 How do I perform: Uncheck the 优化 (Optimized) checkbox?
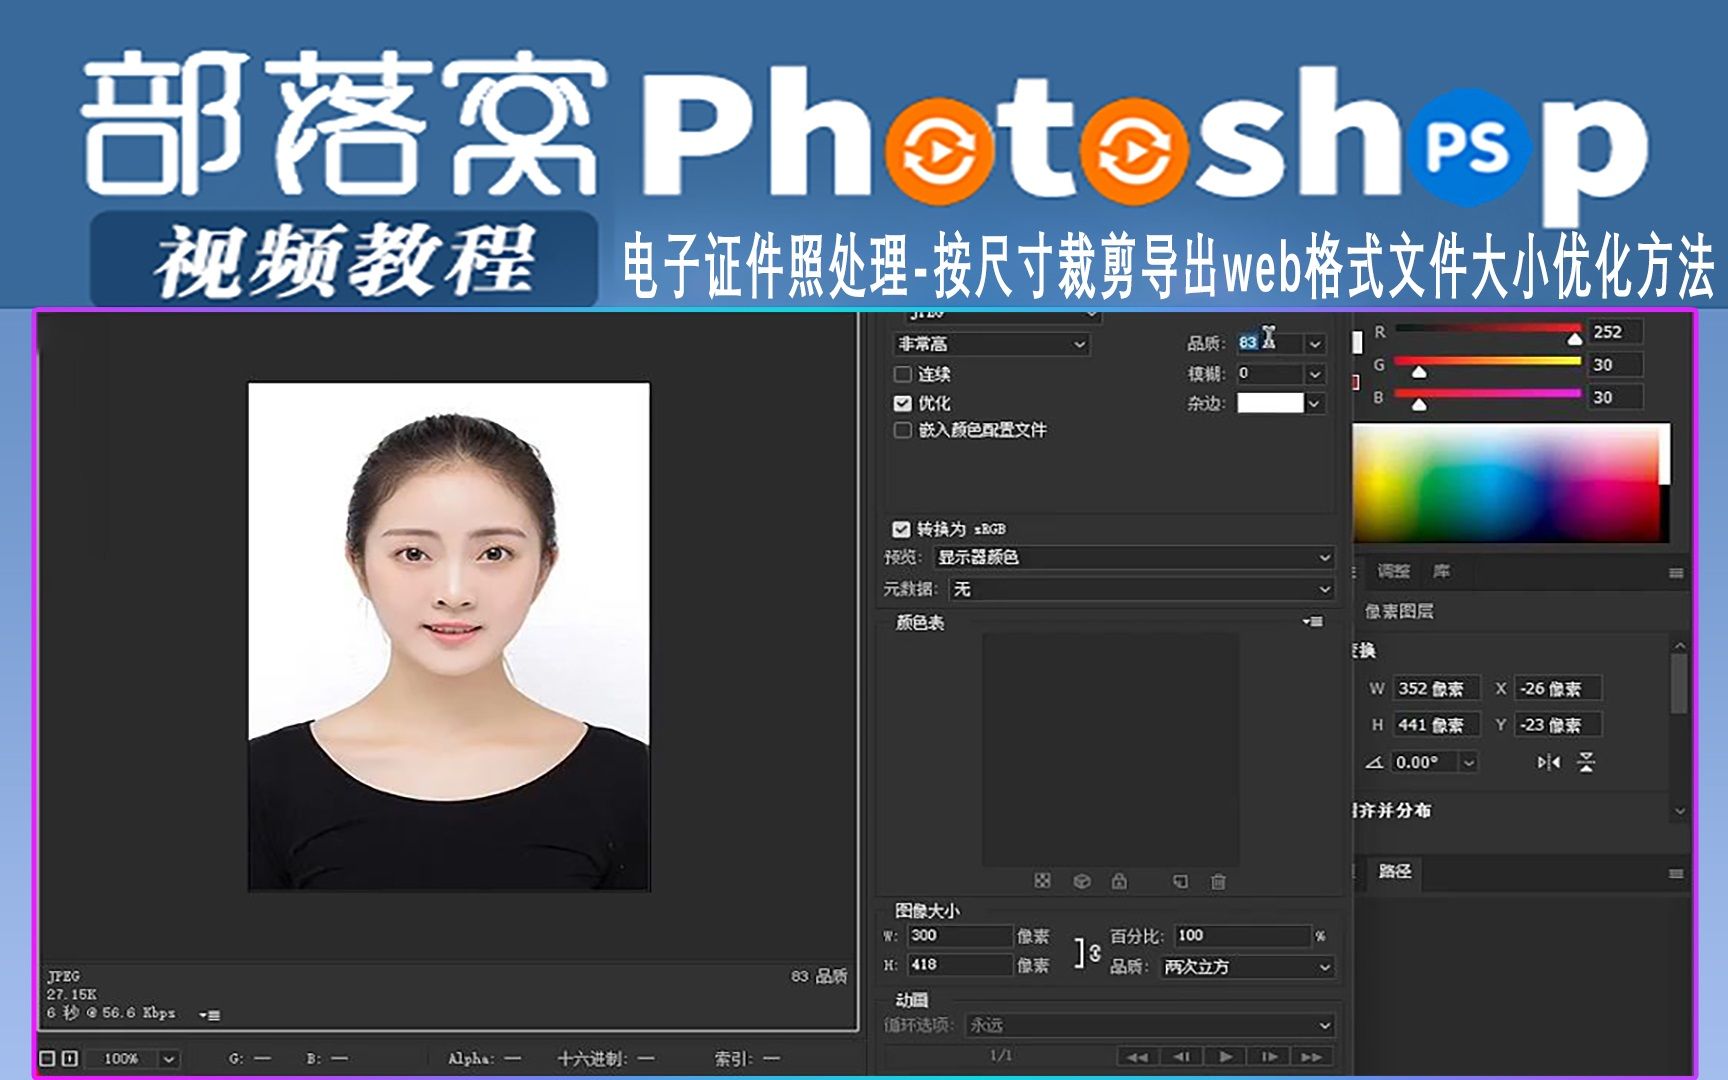tap(902, 403)
